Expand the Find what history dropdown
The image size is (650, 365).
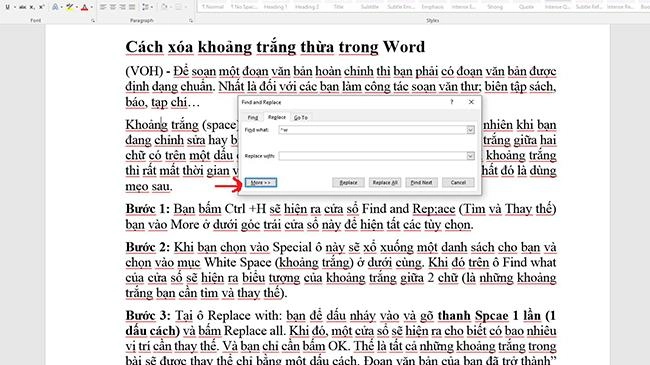(x=470, y=130)
